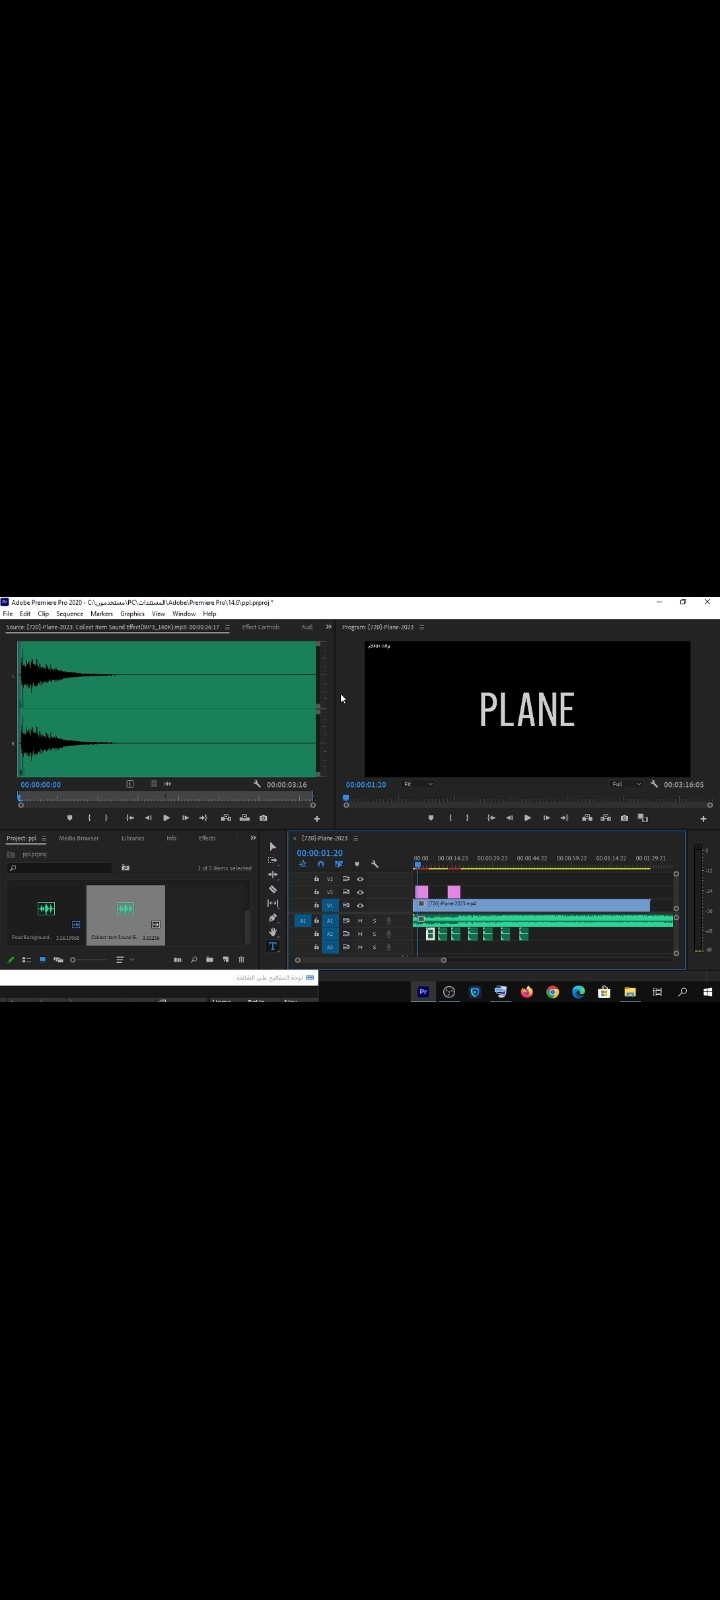The width and height of the screenshot is (720, 1600).
Task: Select the Selection tool arrow
Action: tap(273, 846)
